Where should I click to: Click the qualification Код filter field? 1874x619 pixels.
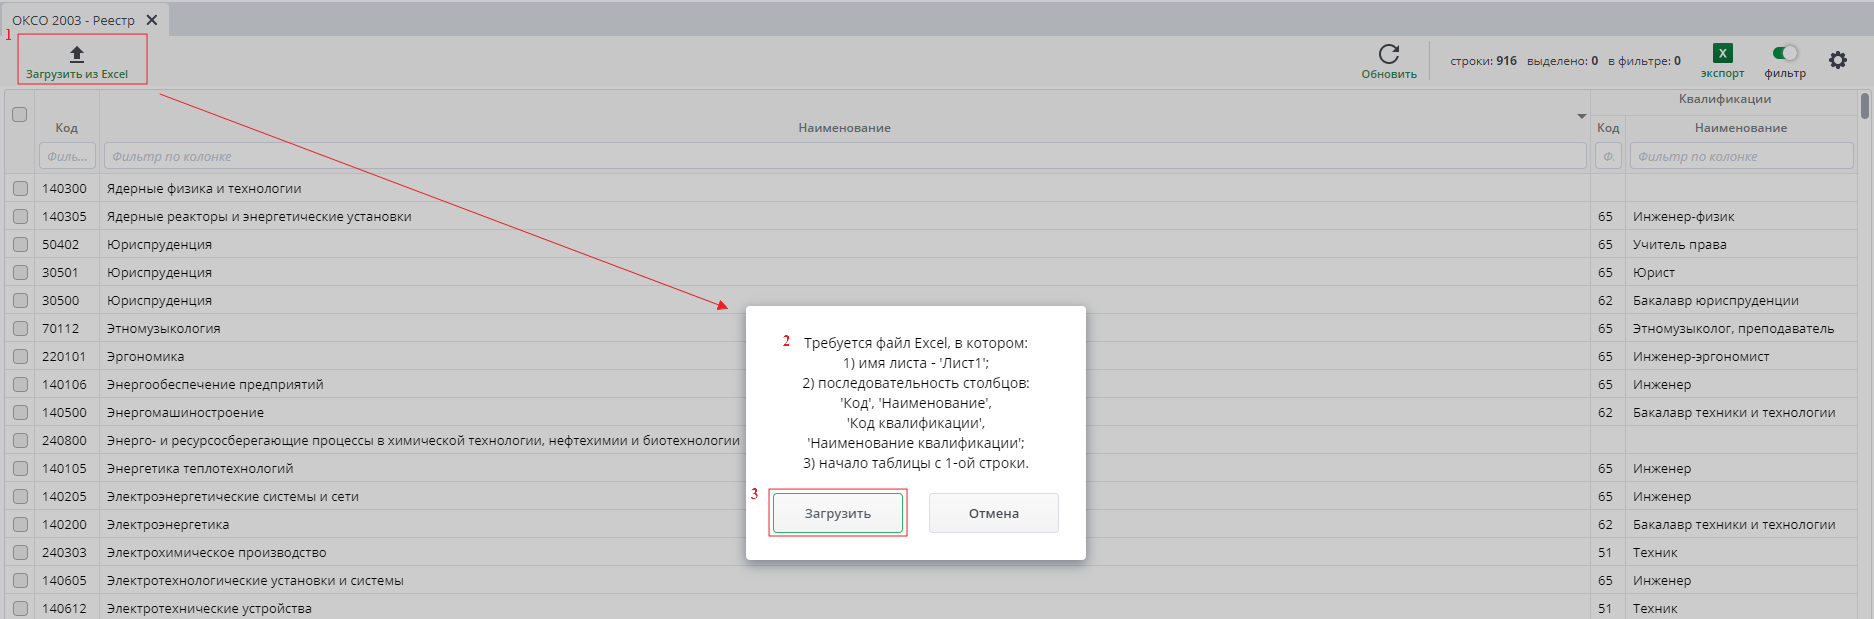coord(1608,156)
